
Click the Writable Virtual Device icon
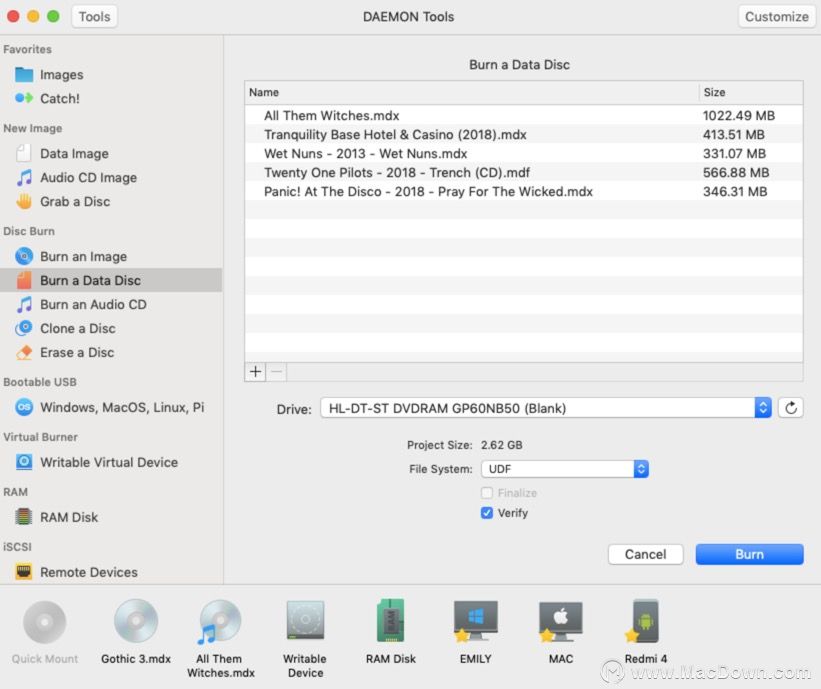(24, 462)
